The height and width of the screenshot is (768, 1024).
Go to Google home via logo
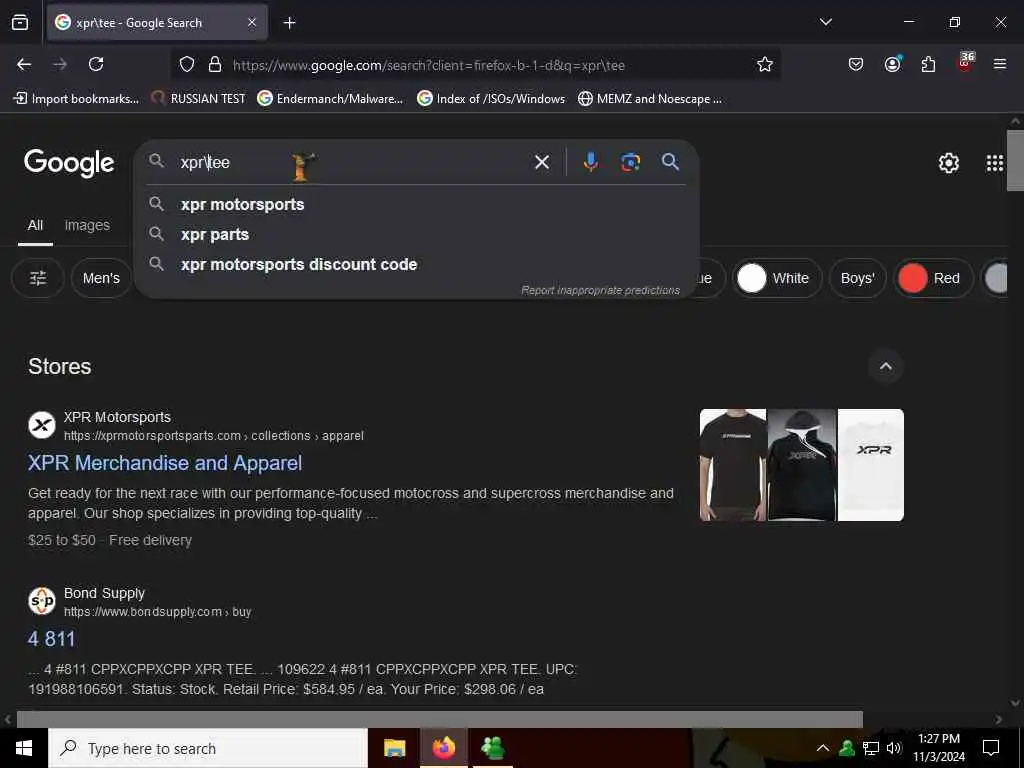point(69,163)
